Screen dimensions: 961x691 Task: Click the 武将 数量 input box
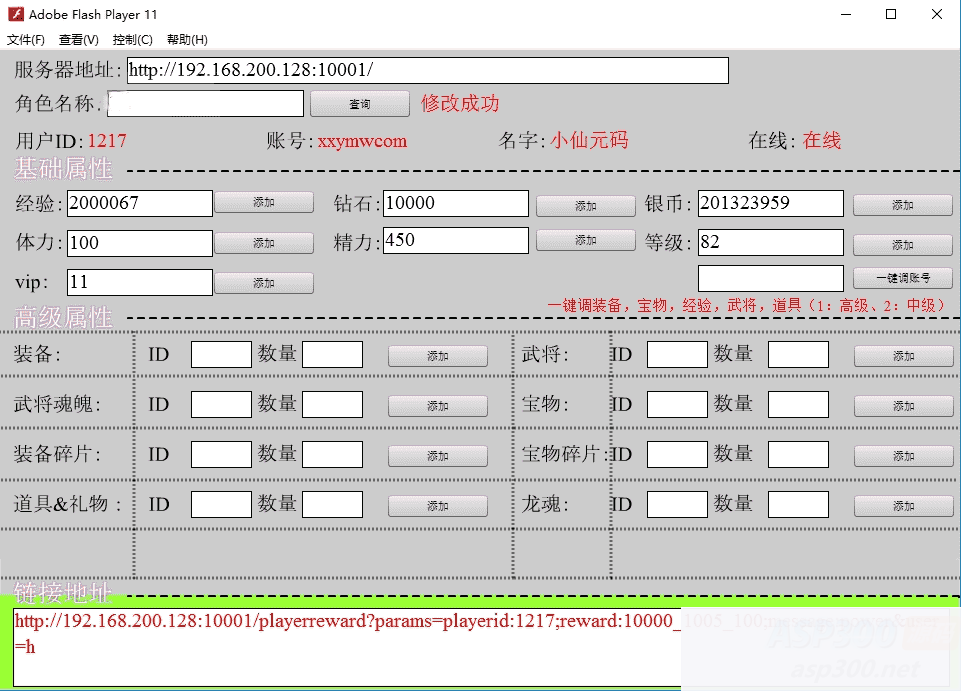pyautogui.click(x=797, y=355)
